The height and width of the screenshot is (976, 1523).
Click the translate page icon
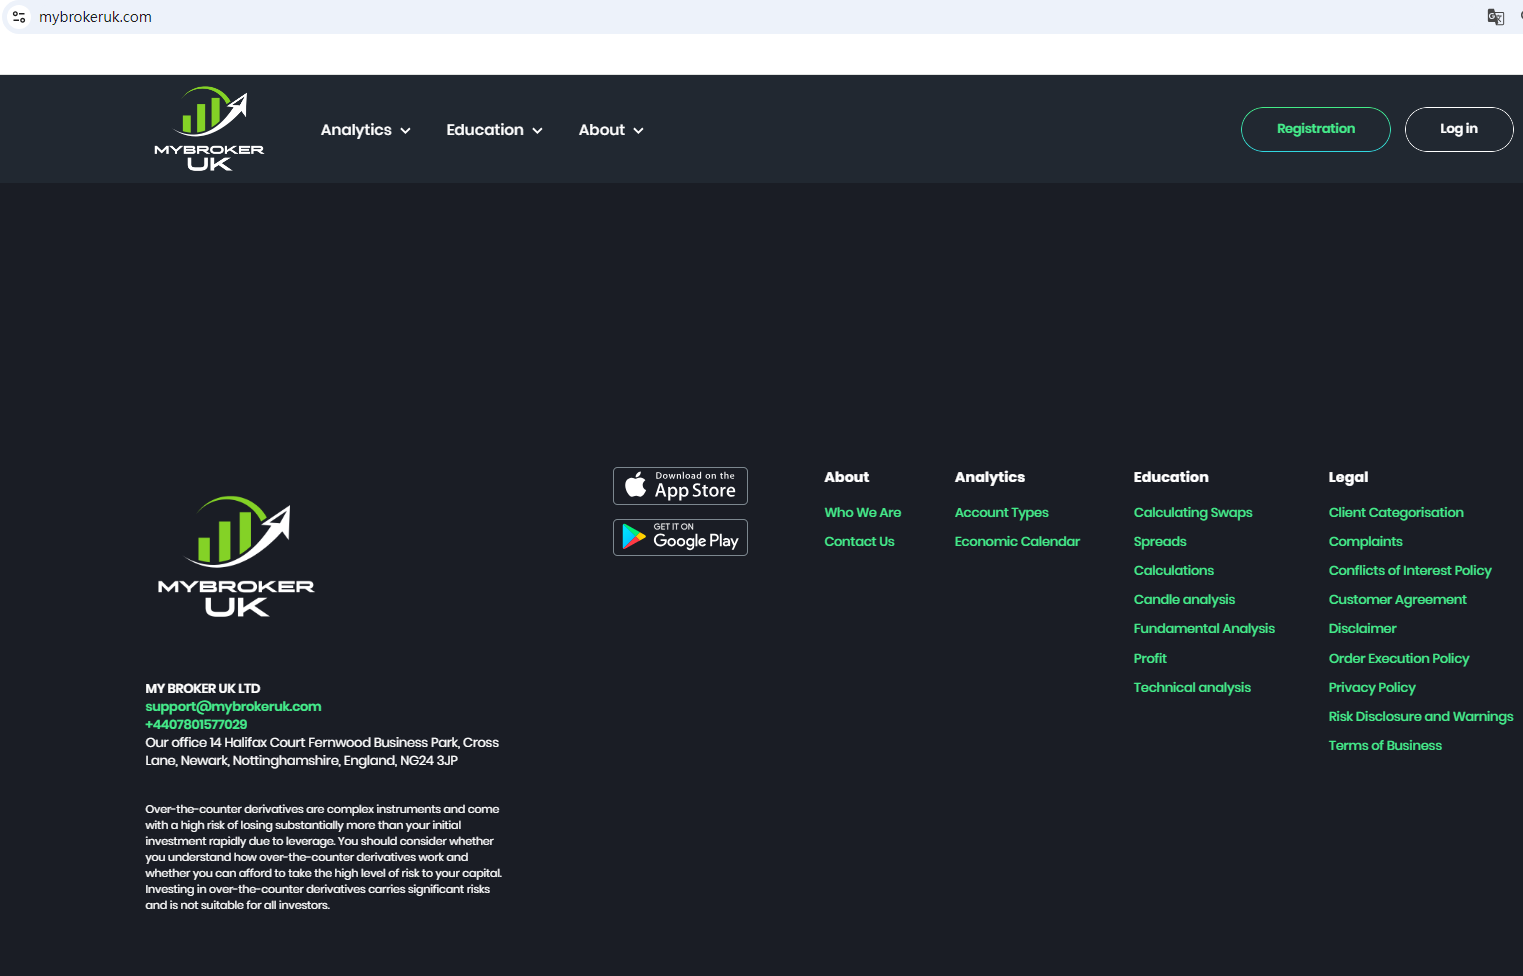[1495, 17]
